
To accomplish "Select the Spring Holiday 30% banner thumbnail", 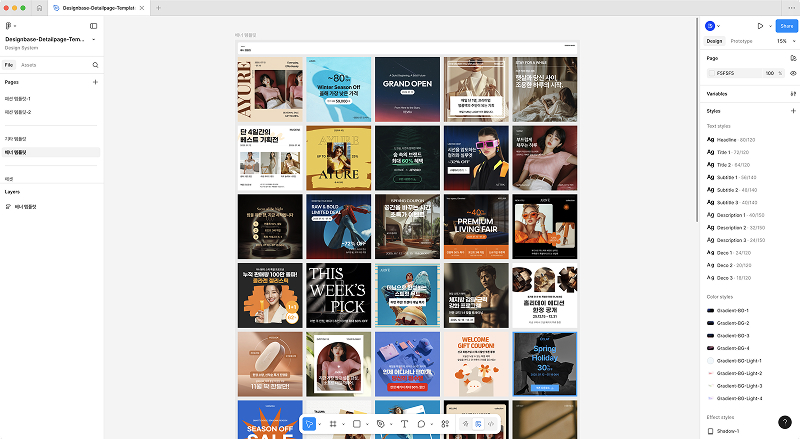I will [x=545, y=364].
